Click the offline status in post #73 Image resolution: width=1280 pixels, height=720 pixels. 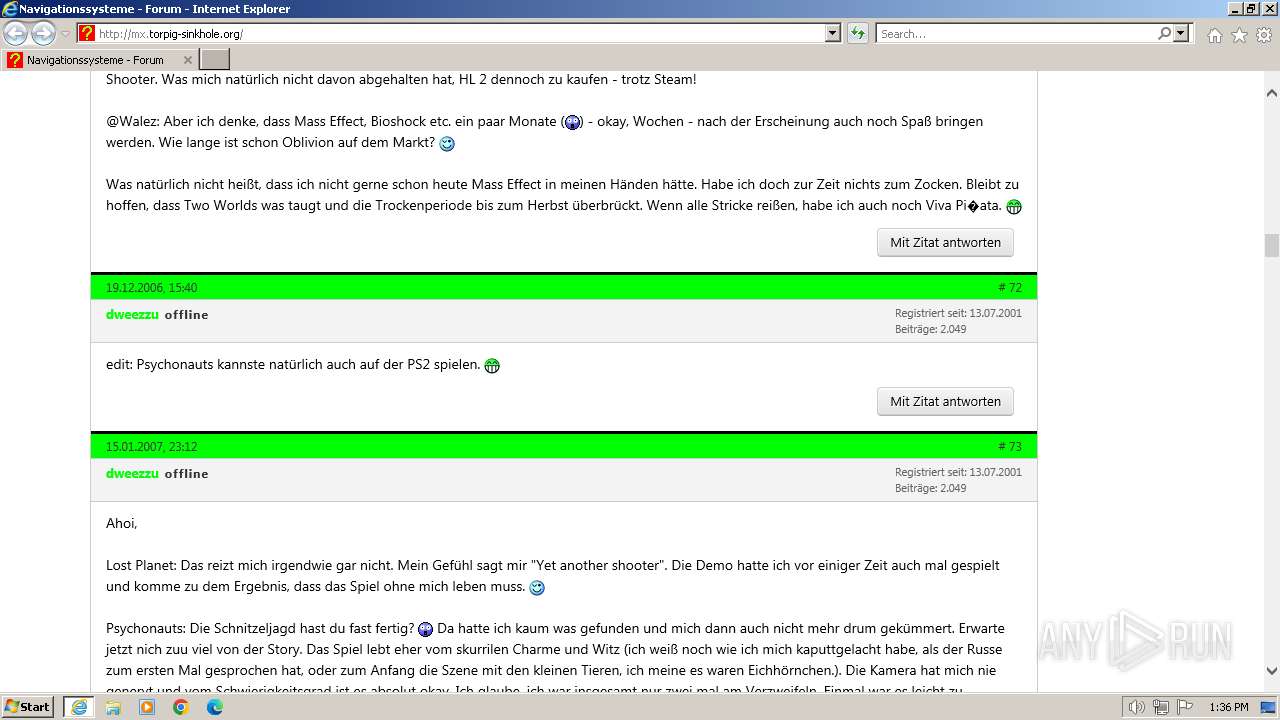coord(187,473)
